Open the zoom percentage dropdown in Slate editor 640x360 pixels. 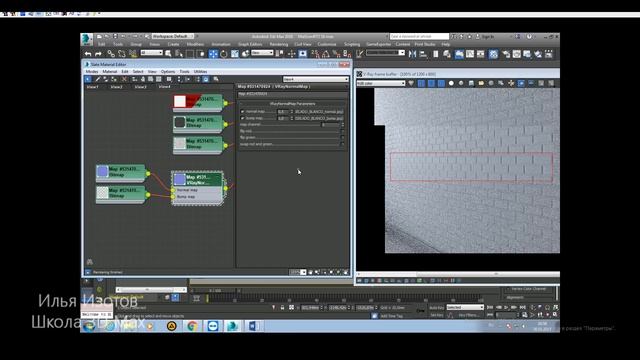click(298, 272)
